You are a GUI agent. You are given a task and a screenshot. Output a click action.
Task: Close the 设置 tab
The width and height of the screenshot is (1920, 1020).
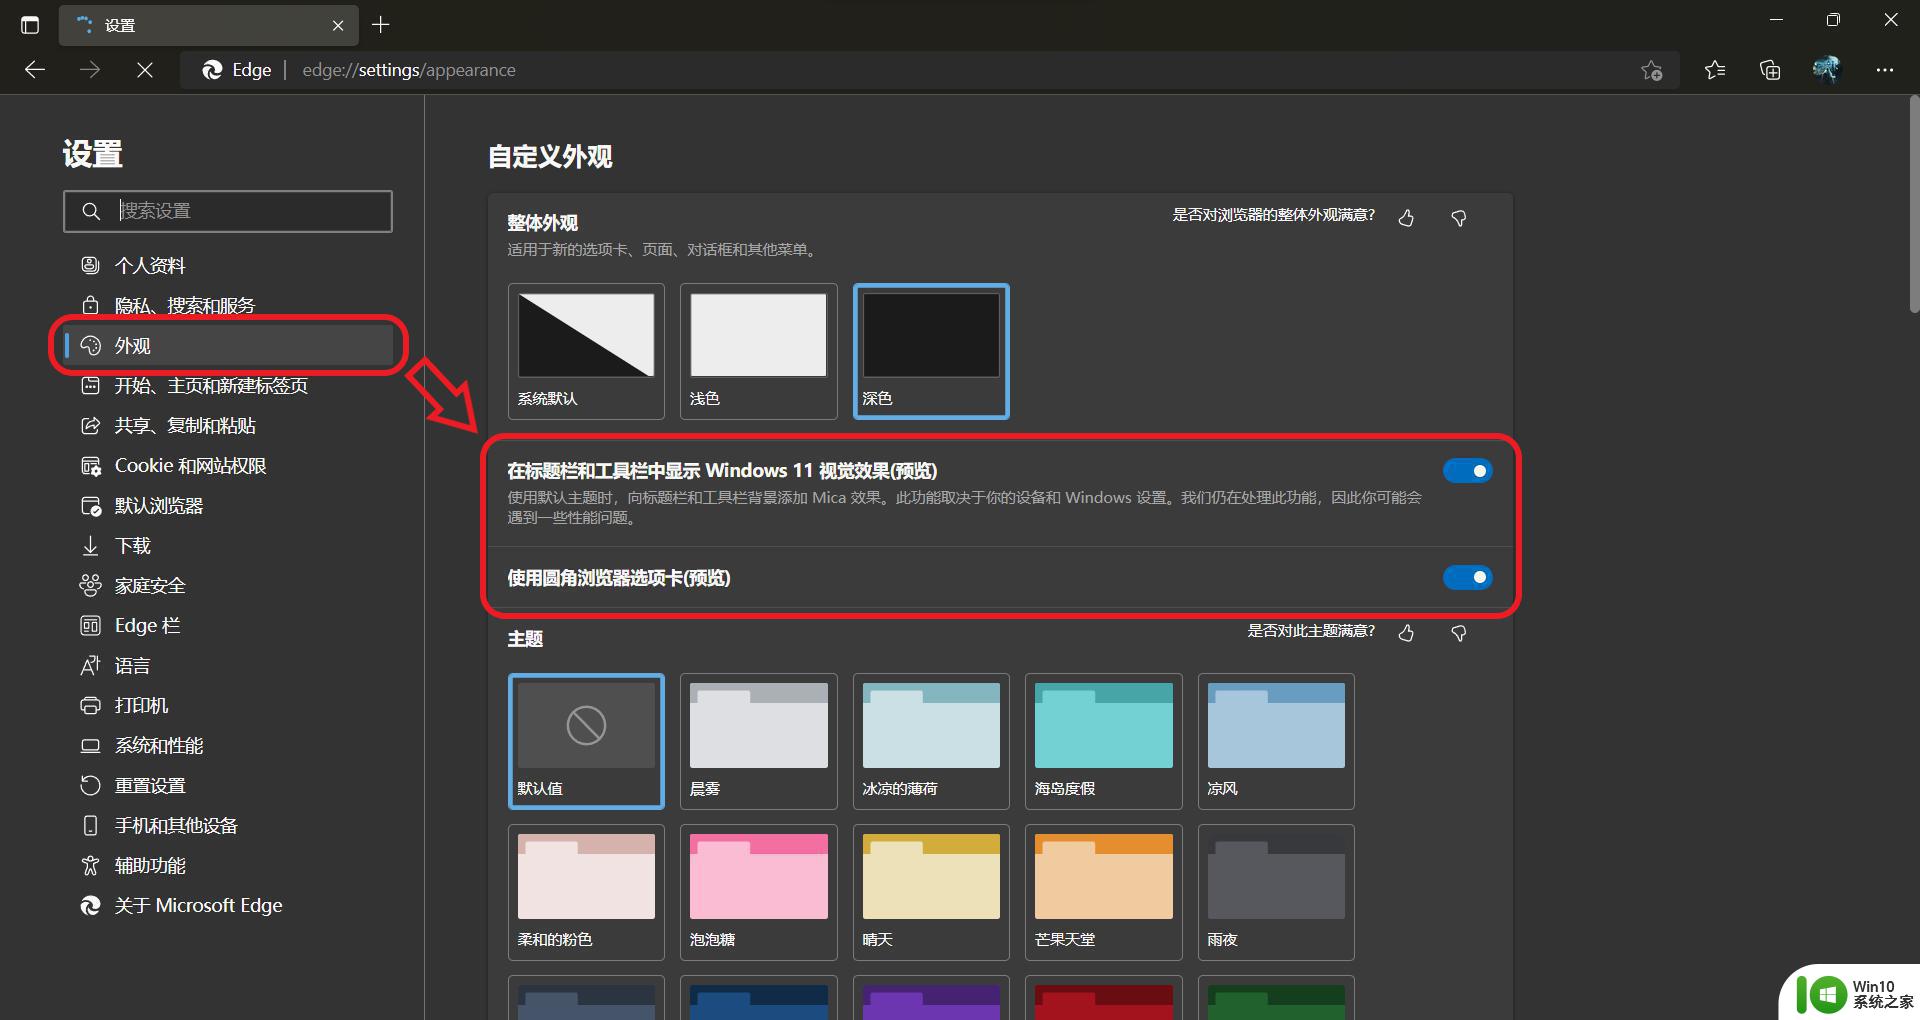pos(338,26)
